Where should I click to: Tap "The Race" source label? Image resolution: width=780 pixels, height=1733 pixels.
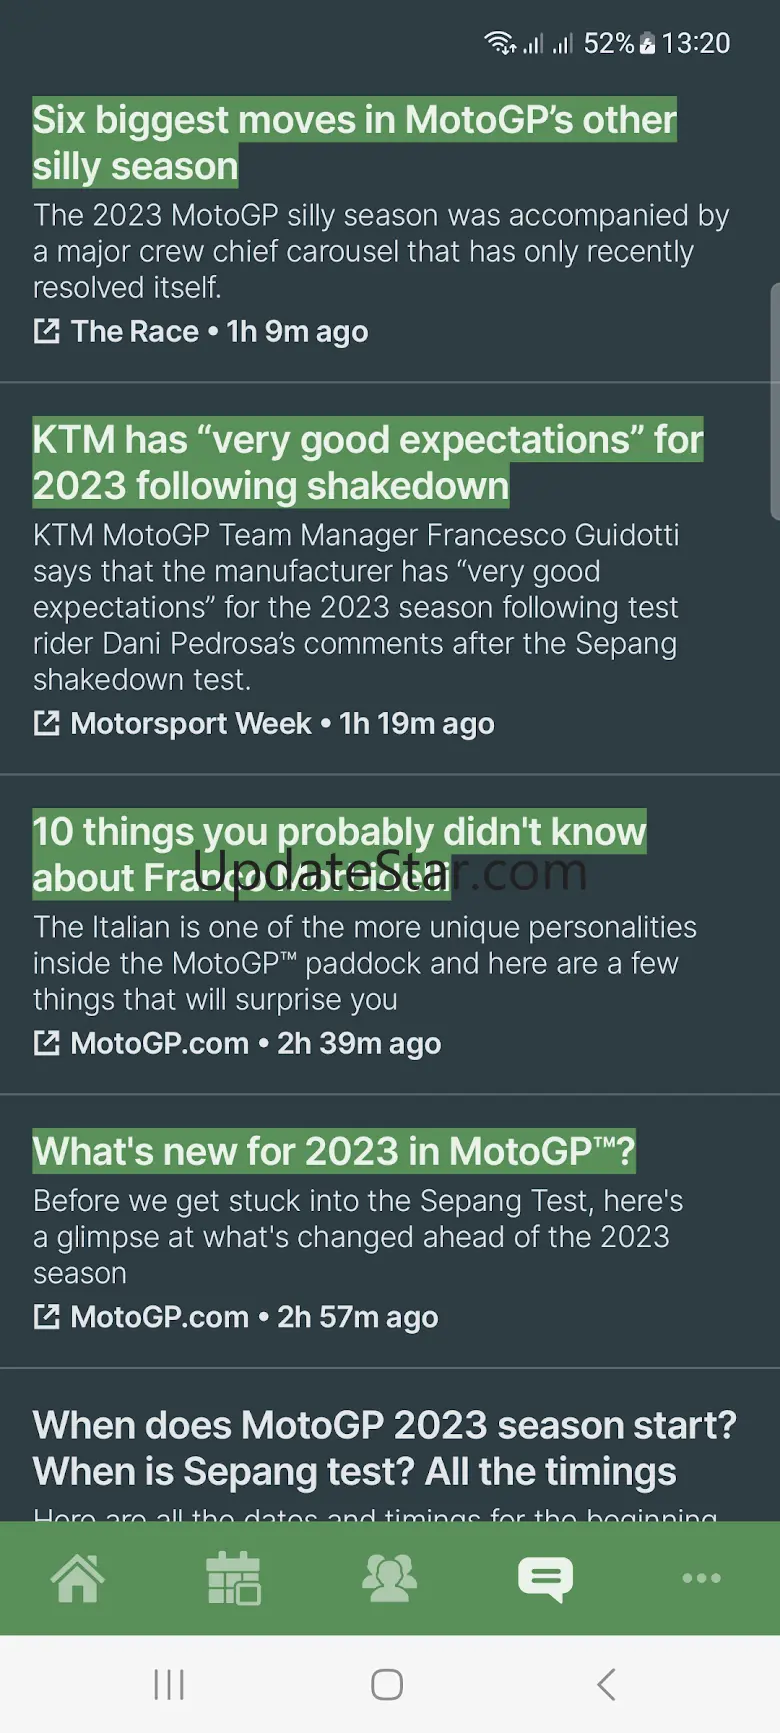tap(135, 331)
